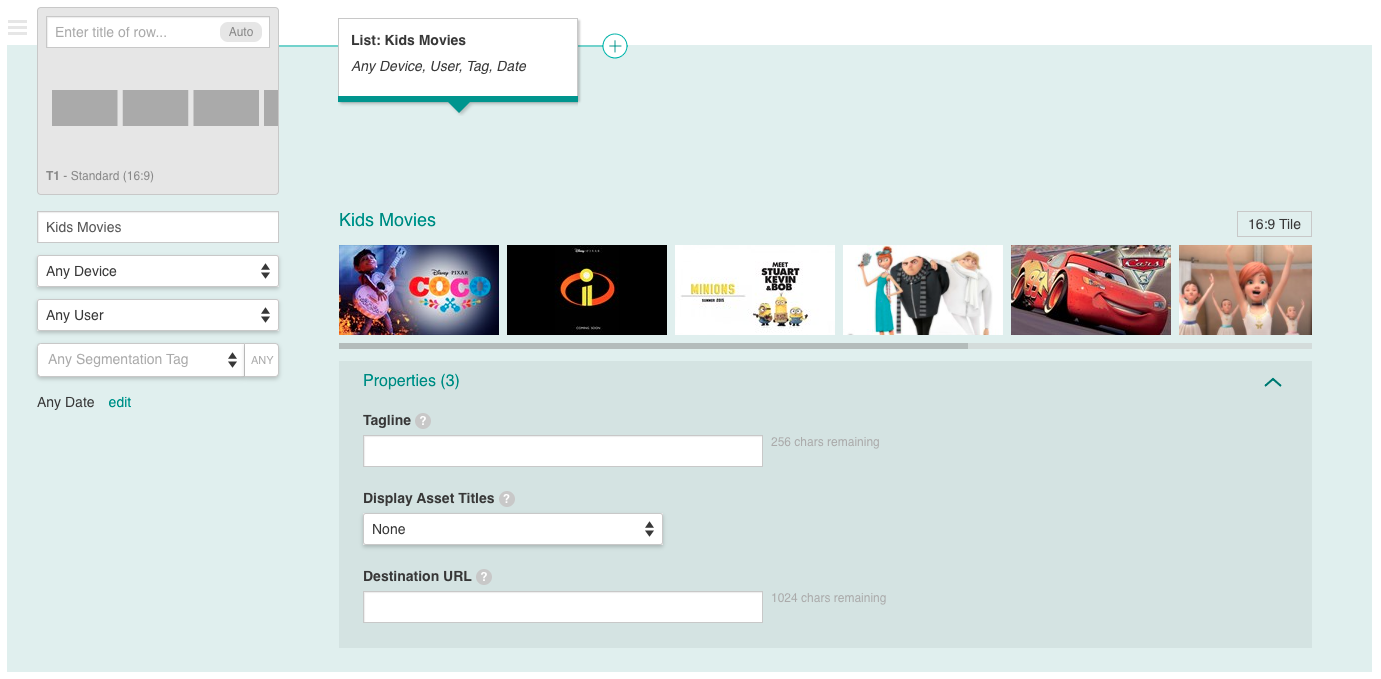The image size is (1381, 679).
Task: Click the T1 - Standard (16:9) label
Action: [x=100, y=176]
